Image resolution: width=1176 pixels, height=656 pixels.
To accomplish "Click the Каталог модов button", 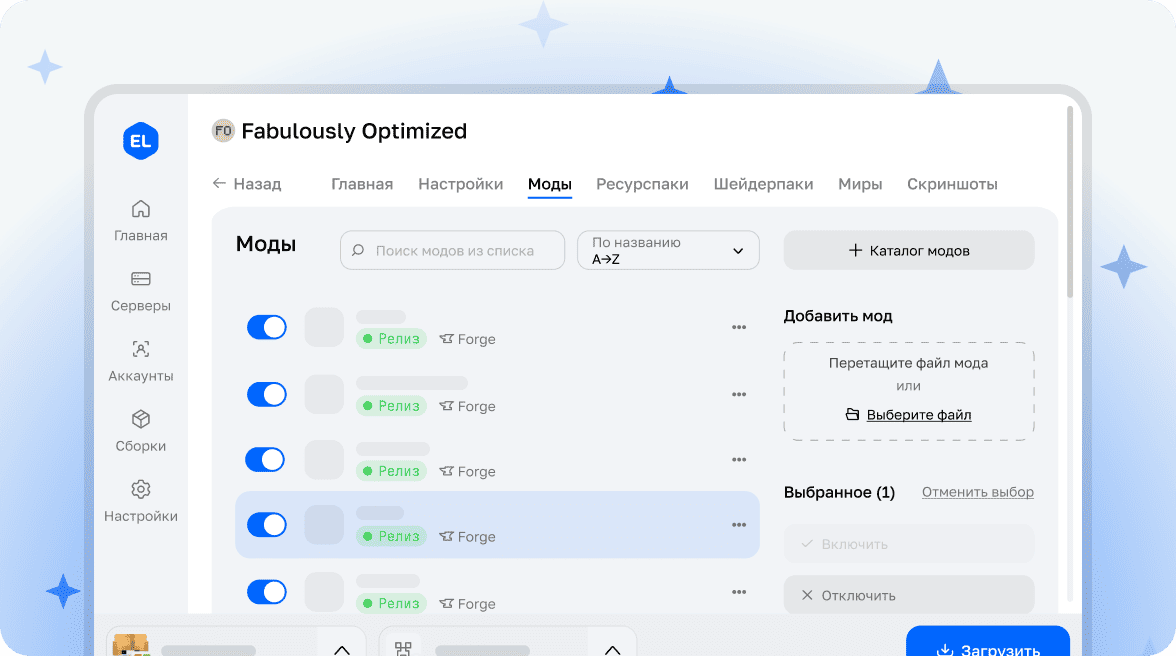I will (908, 251).
